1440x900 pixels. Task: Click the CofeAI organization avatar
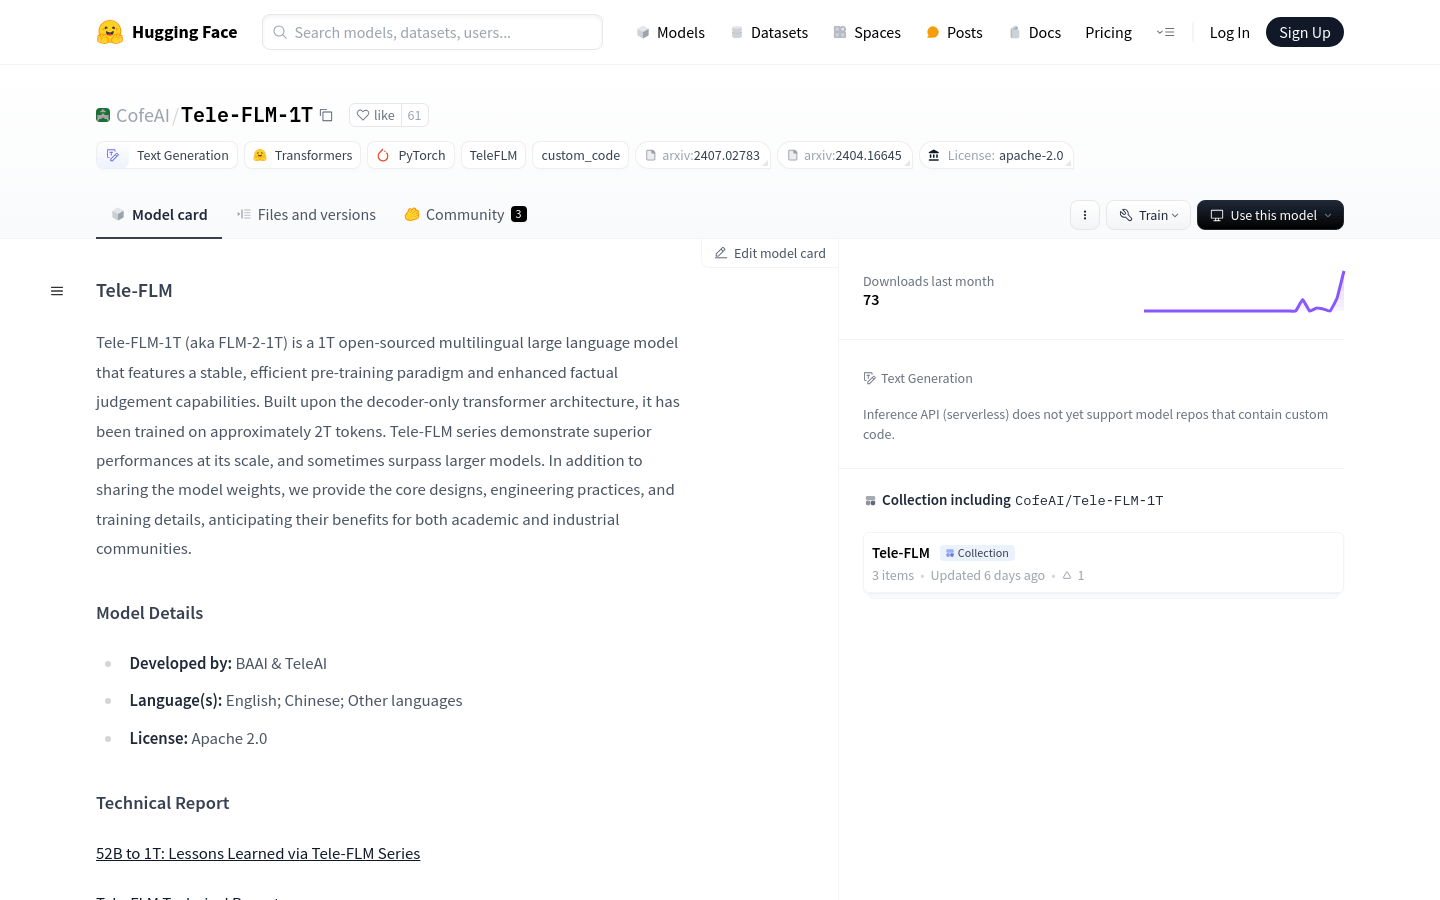[x=103, y=115]
